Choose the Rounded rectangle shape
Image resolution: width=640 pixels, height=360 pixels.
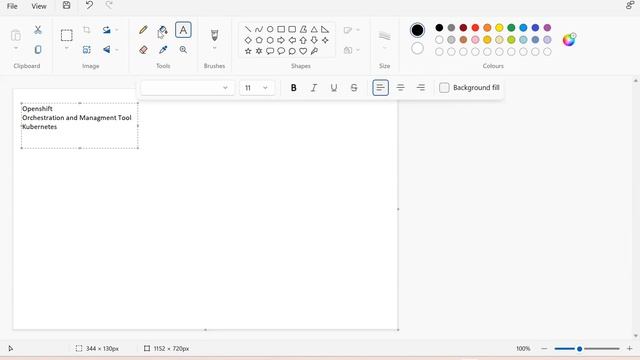coord(292,29)
